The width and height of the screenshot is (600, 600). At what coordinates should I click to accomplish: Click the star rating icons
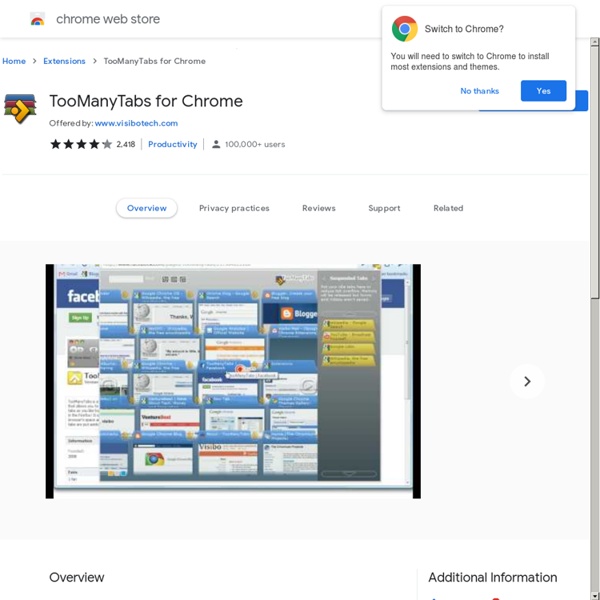tap(81, 144)
